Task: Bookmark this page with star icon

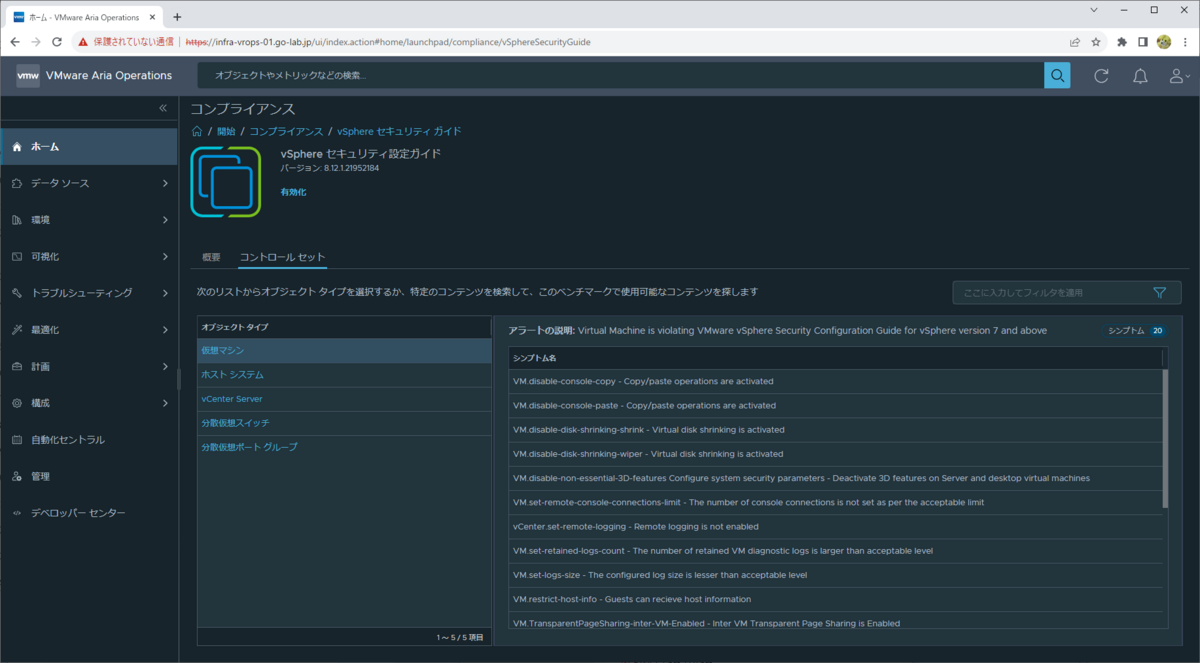Action: (1096, 42)
